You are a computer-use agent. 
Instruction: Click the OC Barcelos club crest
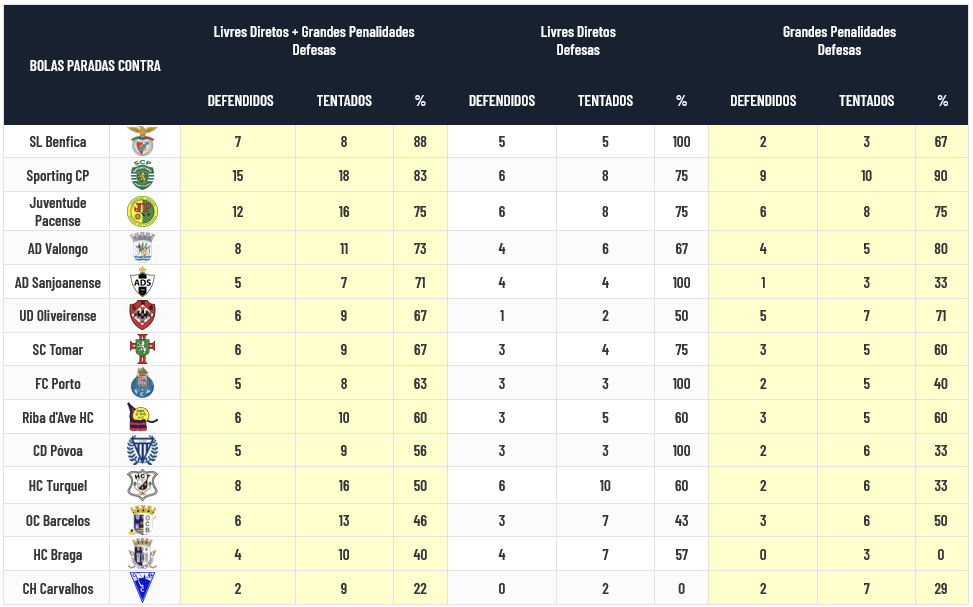click(x=142, y=520)
